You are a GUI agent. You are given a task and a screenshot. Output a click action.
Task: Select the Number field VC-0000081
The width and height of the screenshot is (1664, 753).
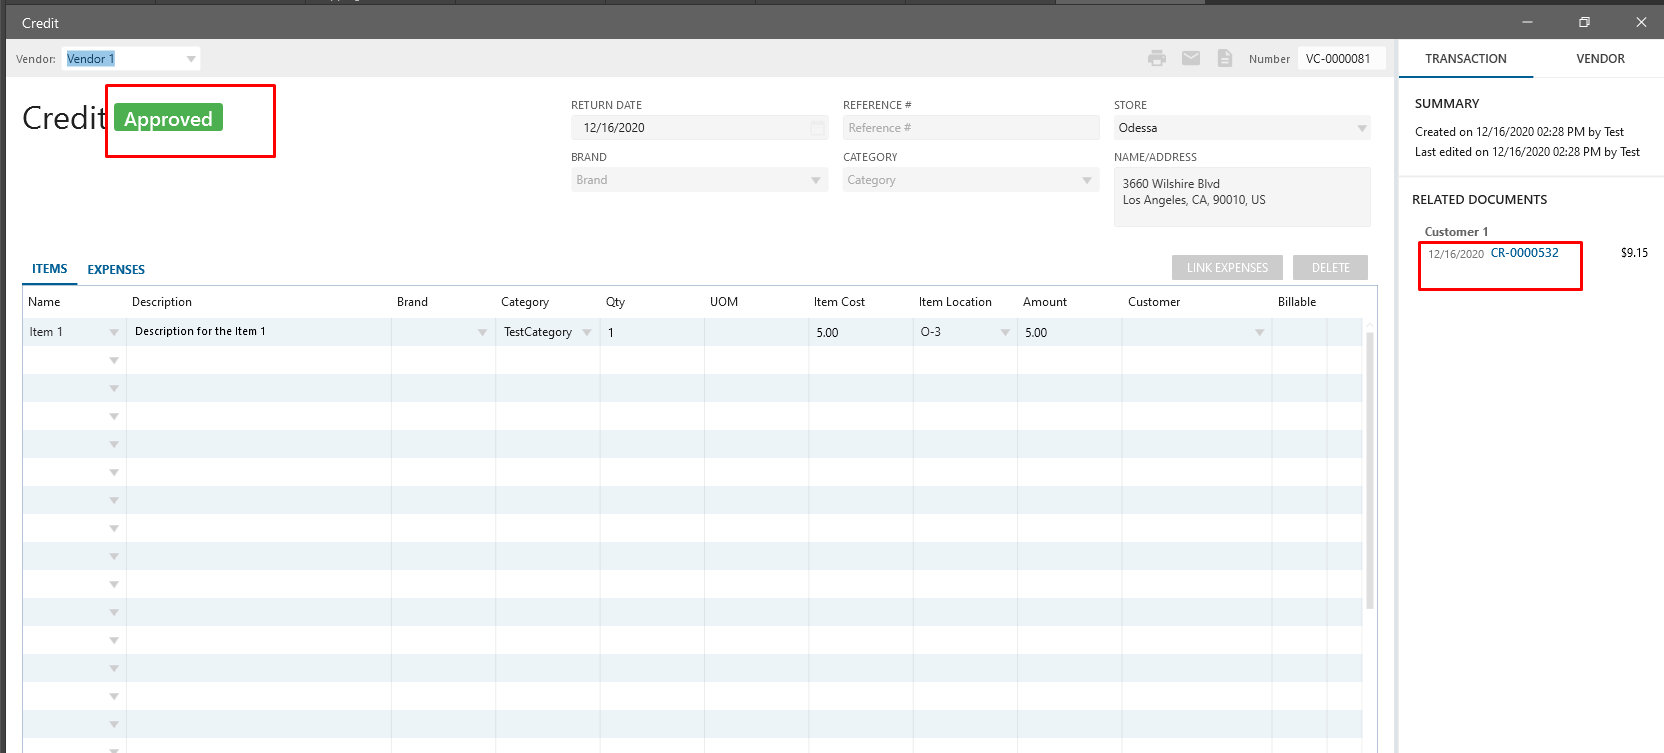coord(1341,59)
